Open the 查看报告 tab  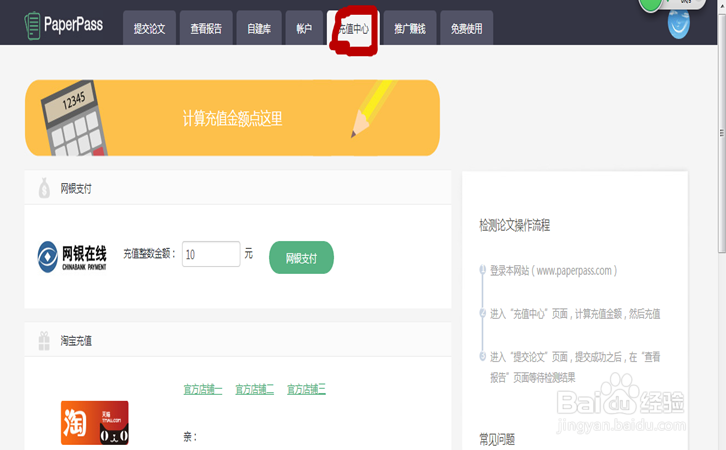pos(206,28)
